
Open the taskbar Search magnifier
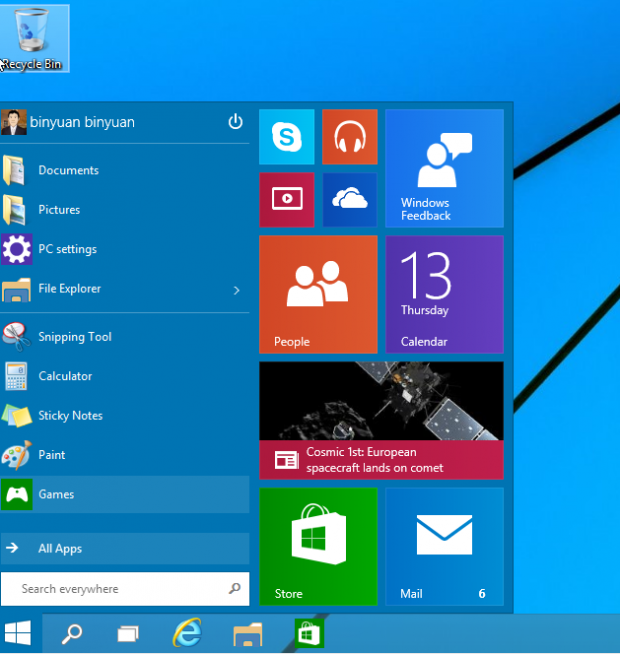[x=71, y=634]
